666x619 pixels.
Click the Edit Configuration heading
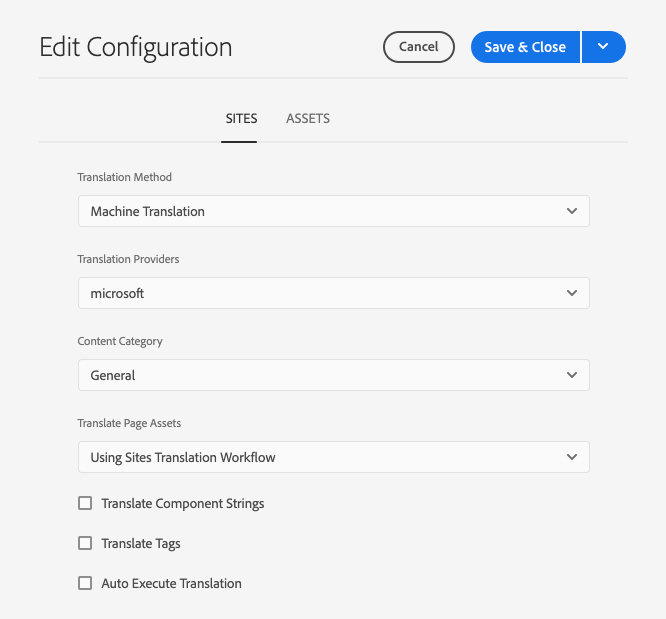point(136,47)
